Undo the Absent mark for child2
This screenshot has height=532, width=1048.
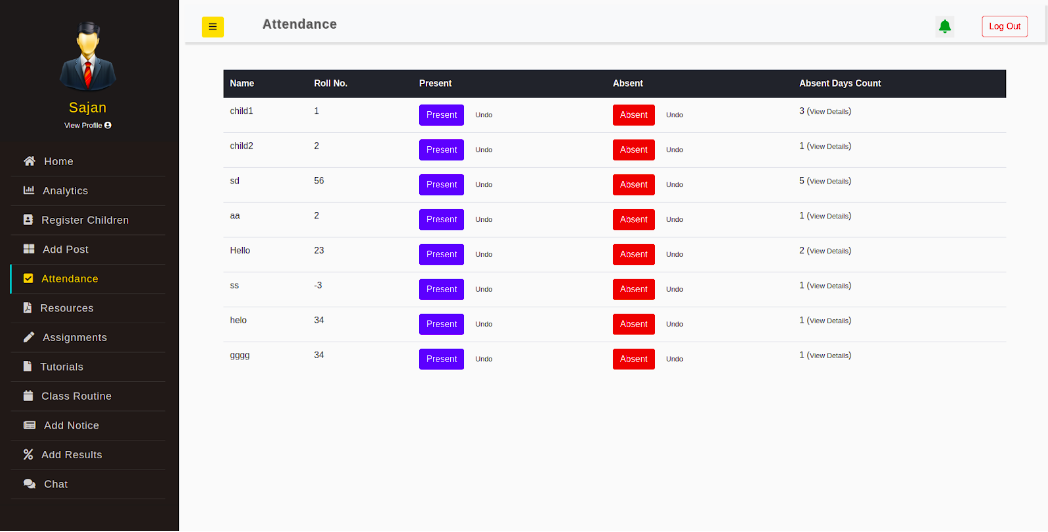[675, 150]
